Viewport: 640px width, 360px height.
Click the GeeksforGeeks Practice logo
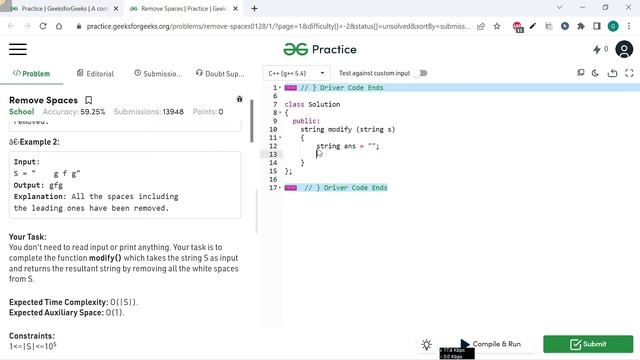(x=320, y=49)
